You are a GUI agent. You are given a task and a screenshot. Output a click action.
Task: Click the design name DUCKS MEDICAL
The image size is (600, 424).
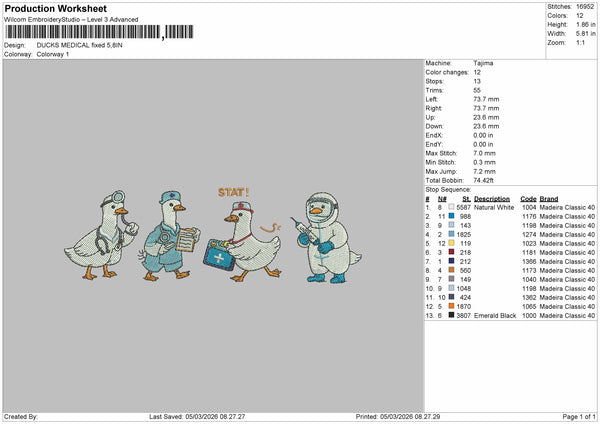pos(63,45)
